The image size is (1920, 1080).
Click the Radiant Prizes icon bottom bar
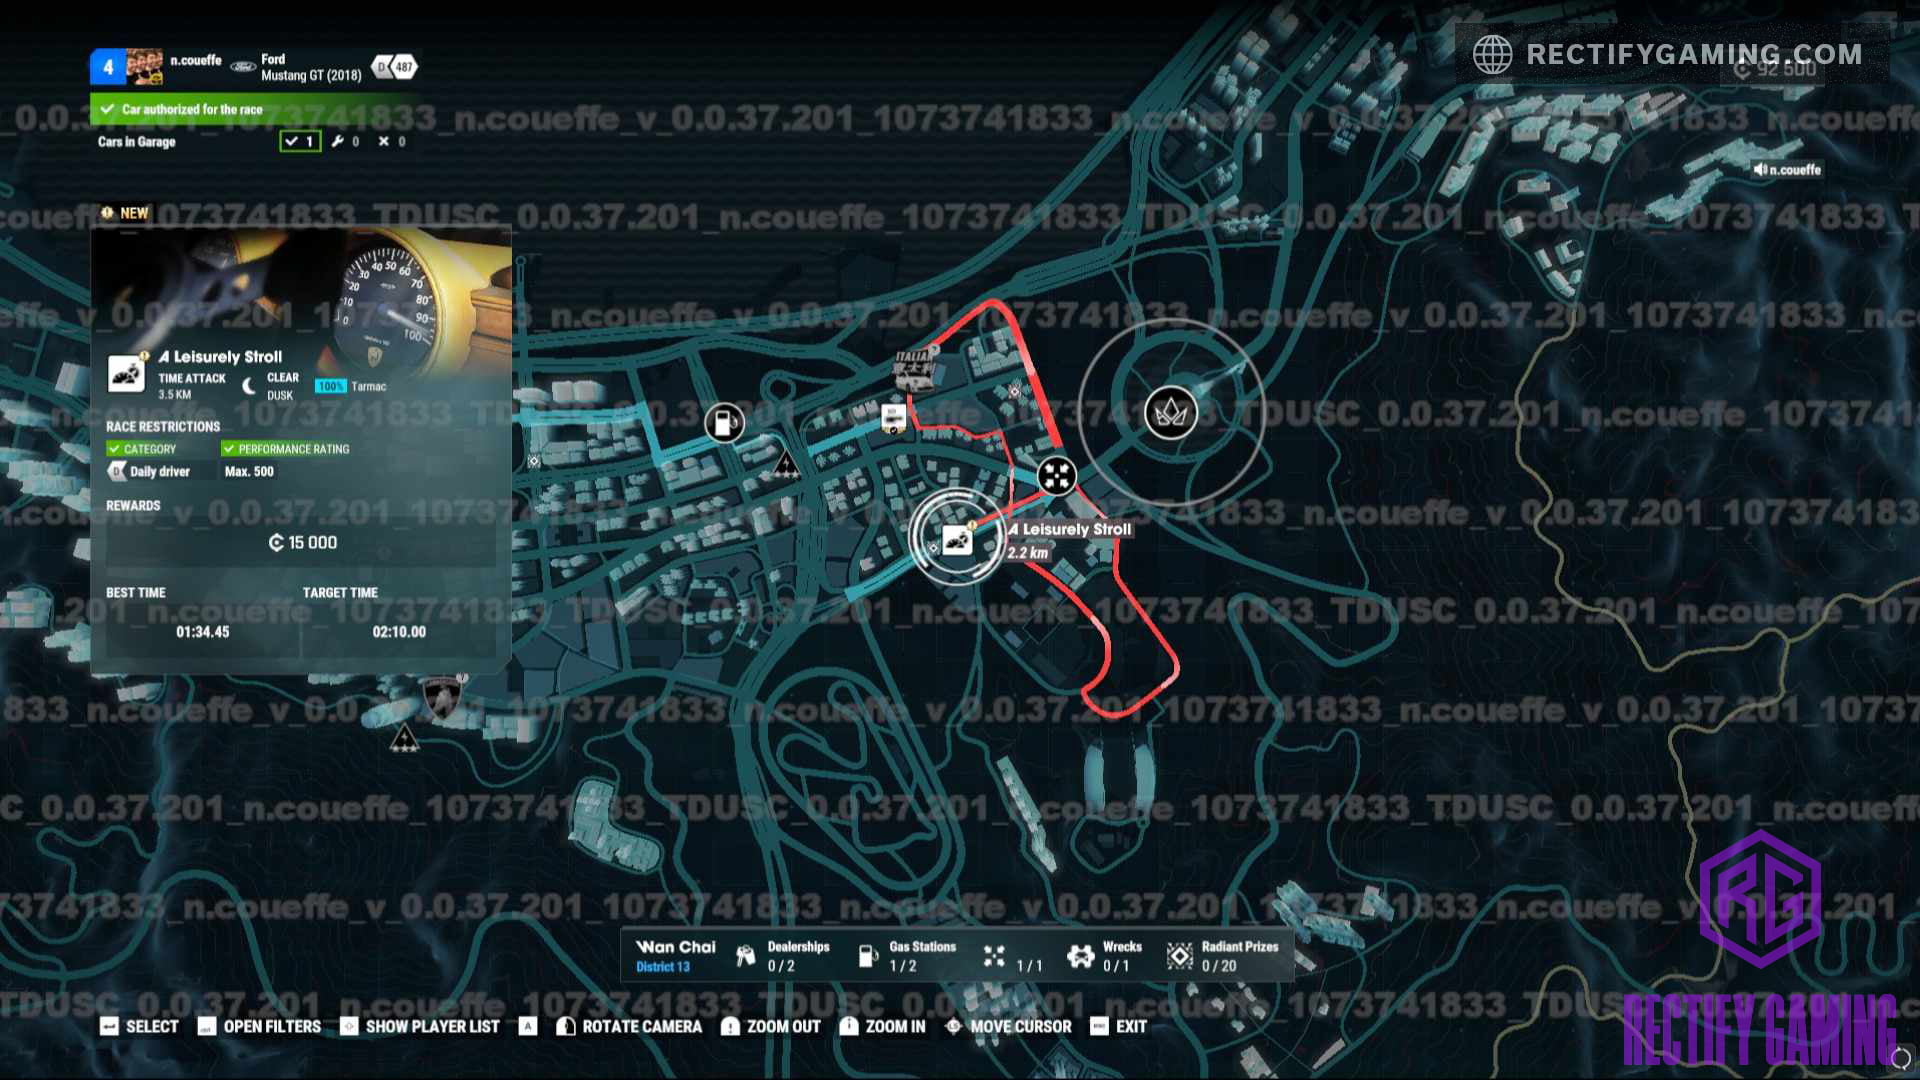(1178, 955)
